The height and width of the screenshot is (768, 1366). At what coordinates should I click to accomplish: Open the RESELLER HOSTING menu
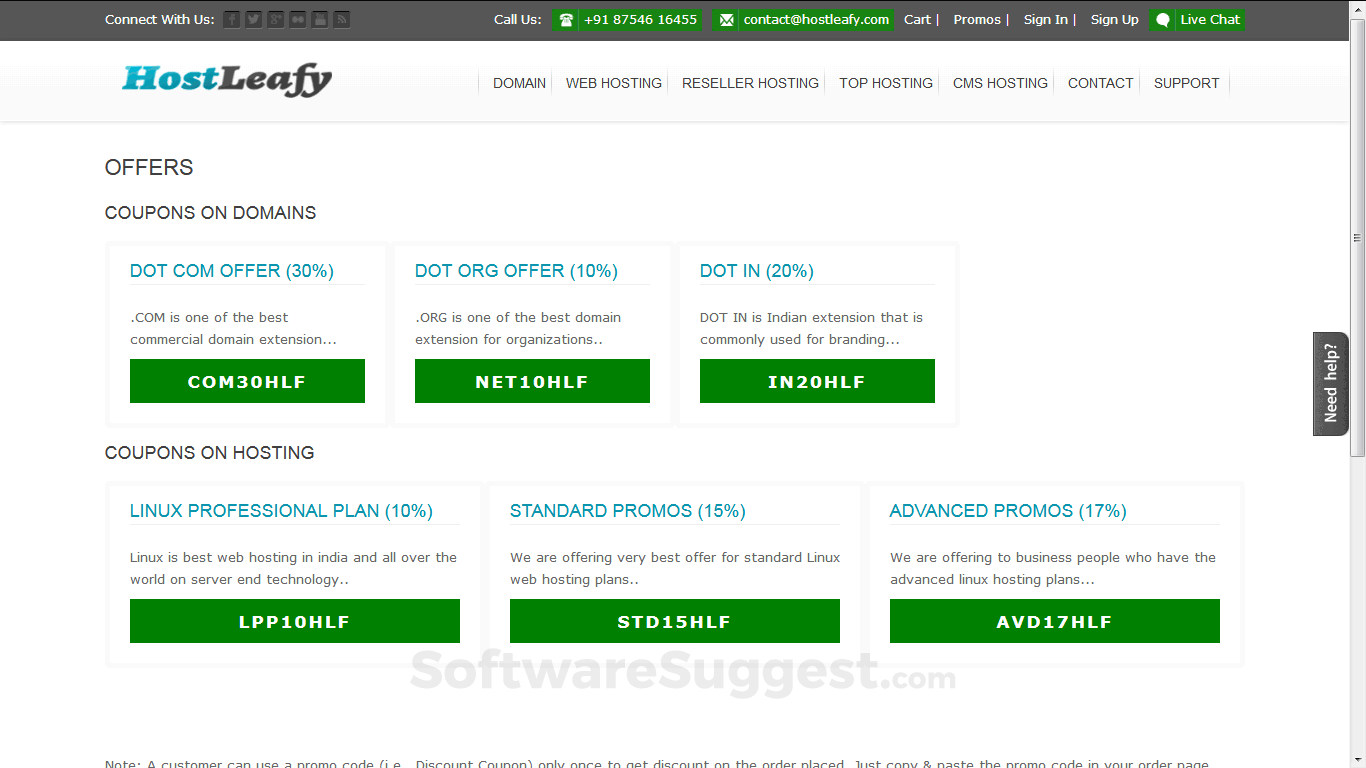tap(750, 83)
